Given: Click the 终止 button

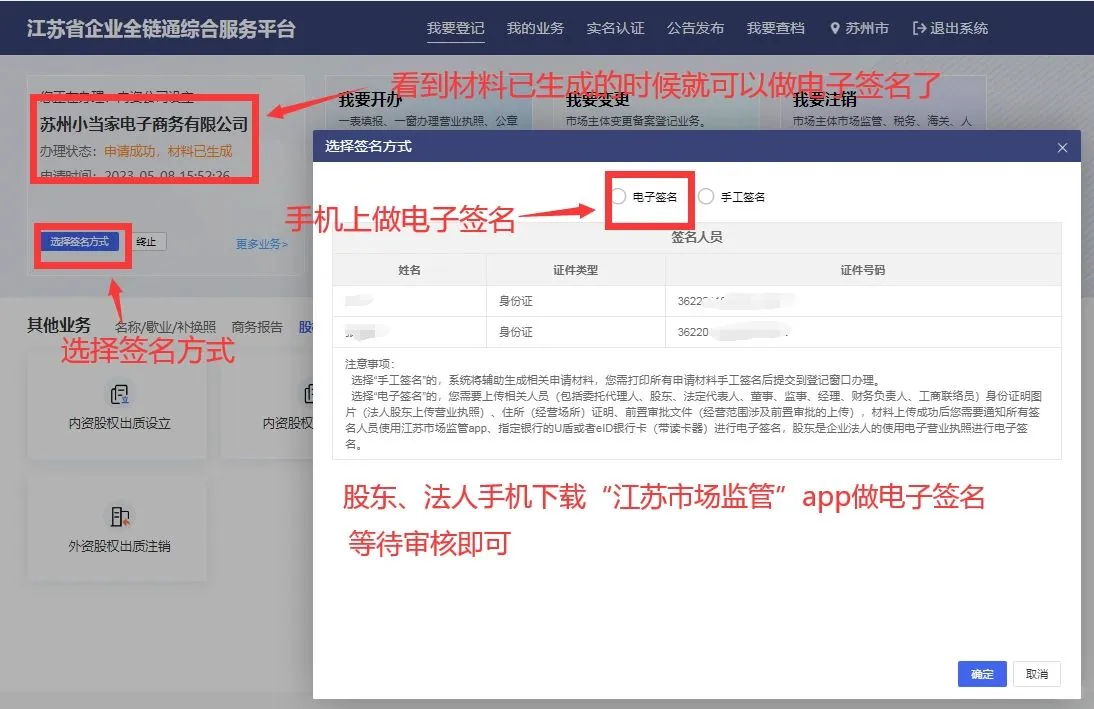Looking at the screenshot, I should [146, 242].
